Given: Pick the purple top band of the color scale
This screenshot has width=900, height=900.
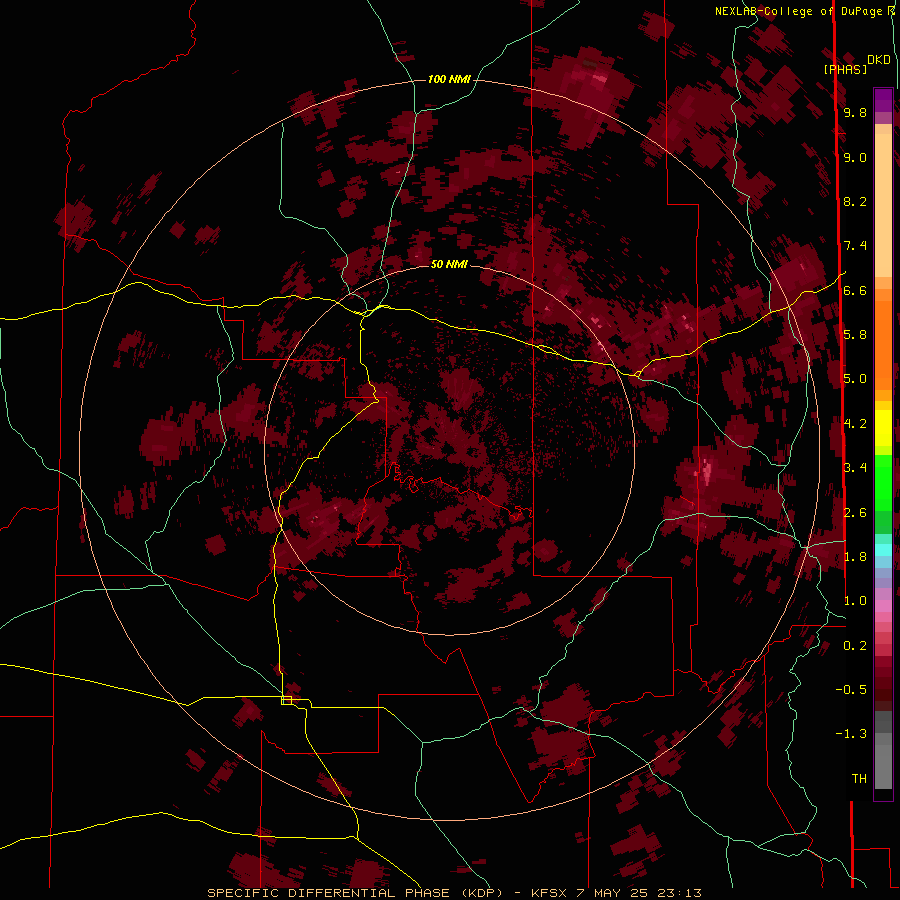Looking at the screenshot, I should click(883, 100).
